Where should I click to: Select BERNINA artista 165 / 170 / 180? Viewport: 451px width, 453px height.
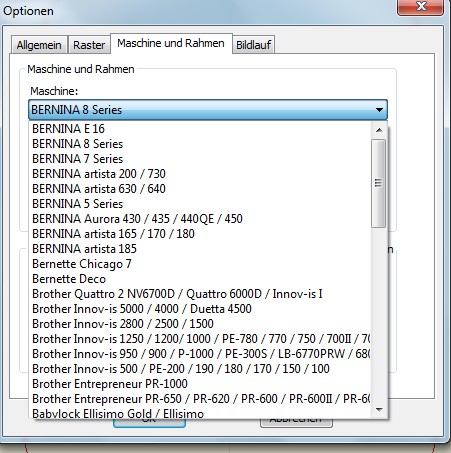click(x=201, y=234)
